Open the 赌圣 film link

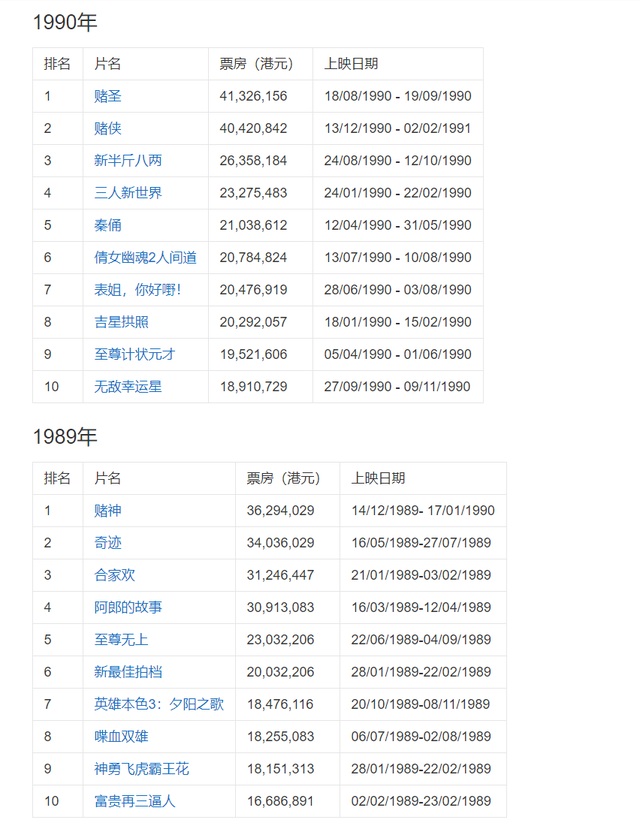point(108,96)
